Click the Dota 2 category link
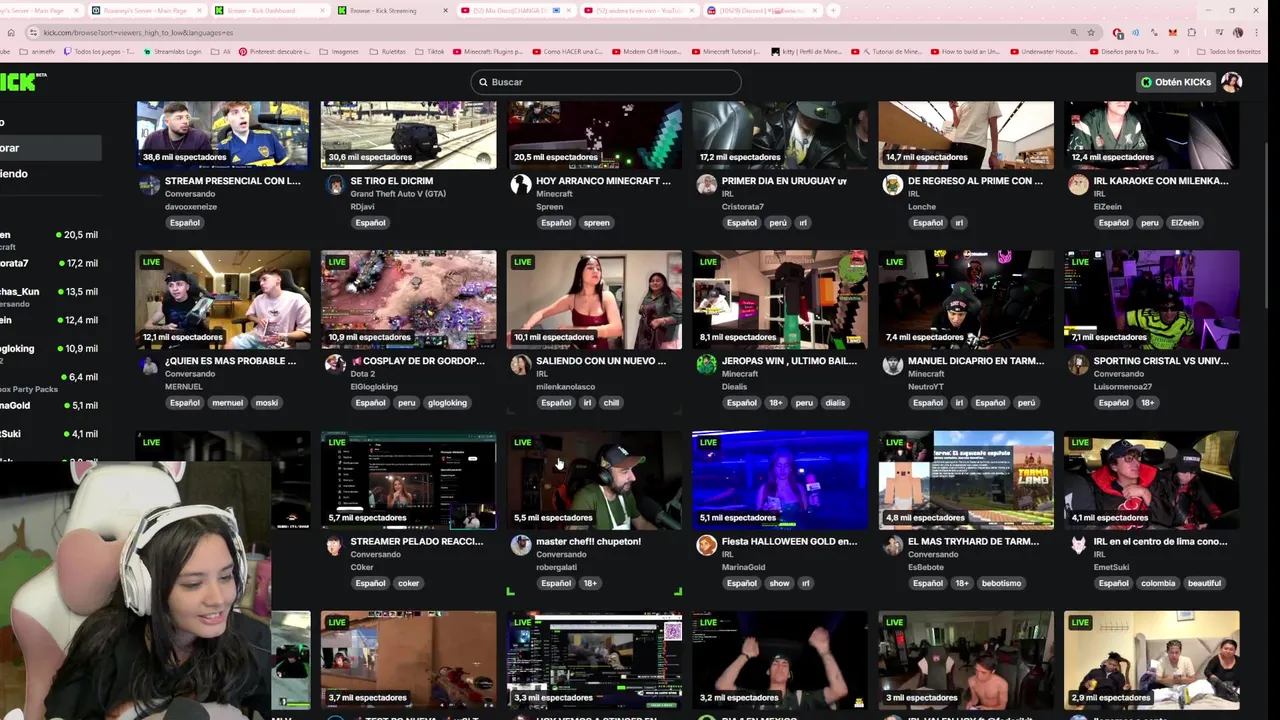The width and height of the screenshot is (1280, 720). coord(364,374)
